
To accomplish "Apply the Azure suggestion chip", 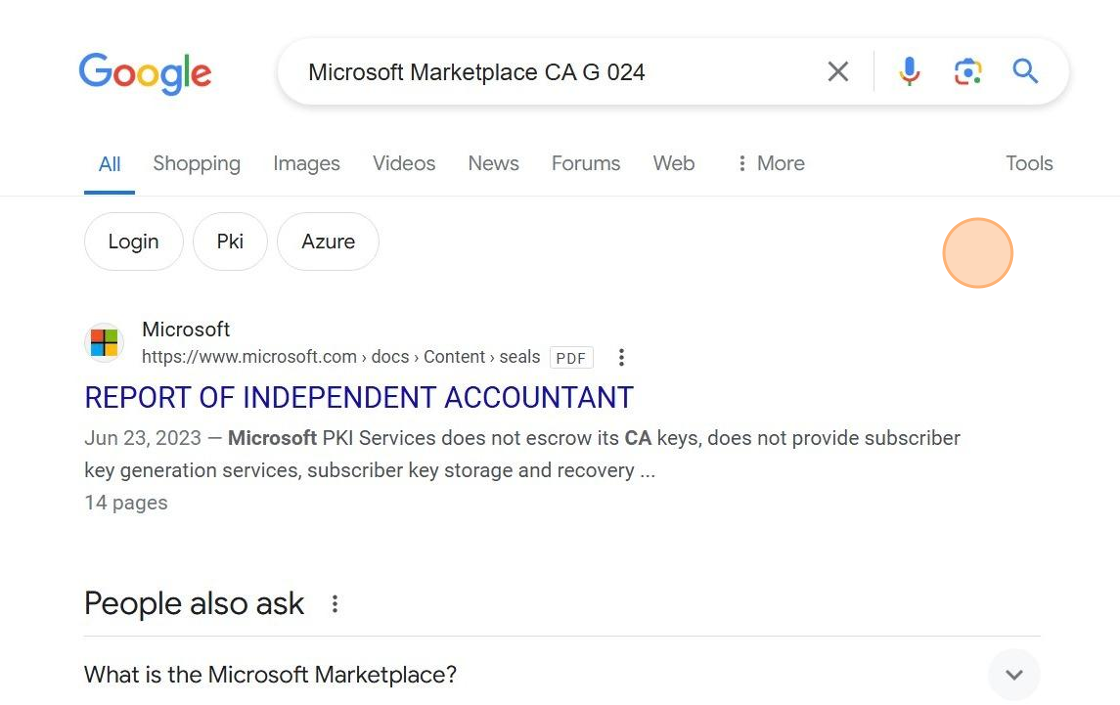I will 328,242.
